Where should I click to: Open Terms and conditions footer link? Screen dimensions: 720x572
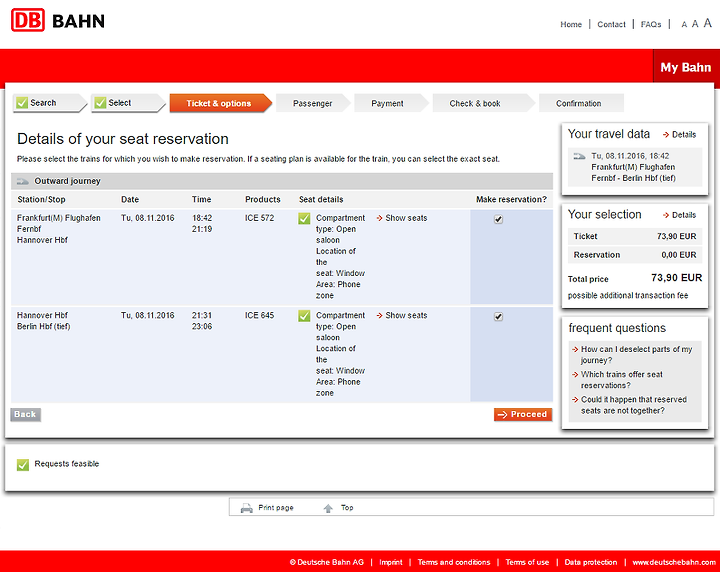click(454, 562)
